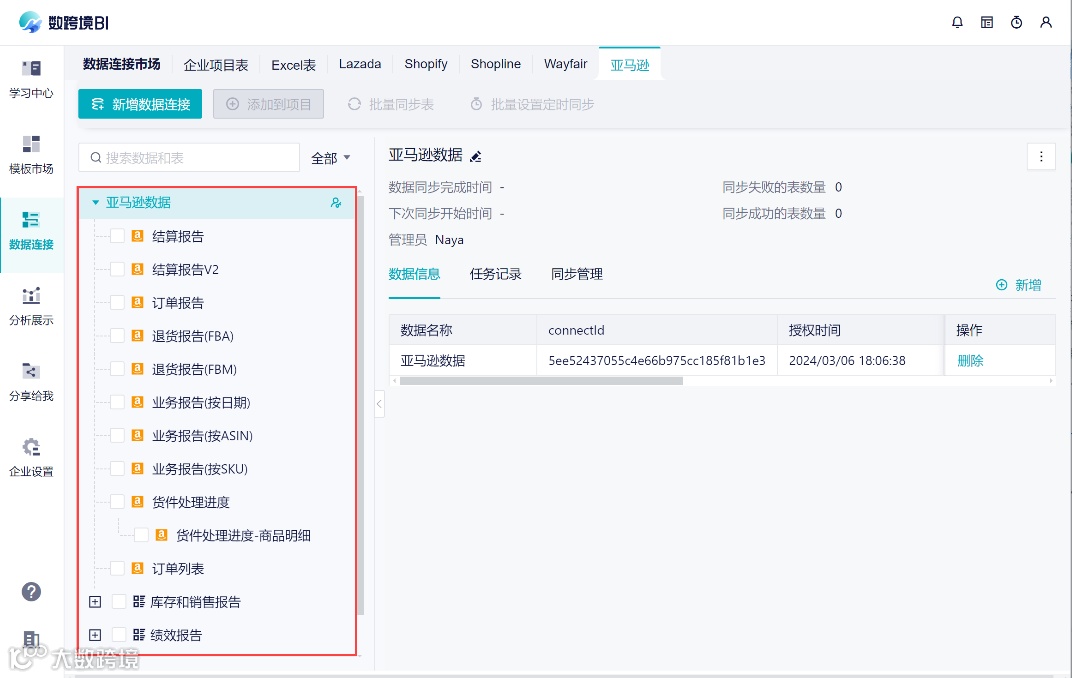Image resolution: width=1072 pixels, height=678 pixels.
Task: Click the 新增数据连接 button
Action: tap(140, 104)
